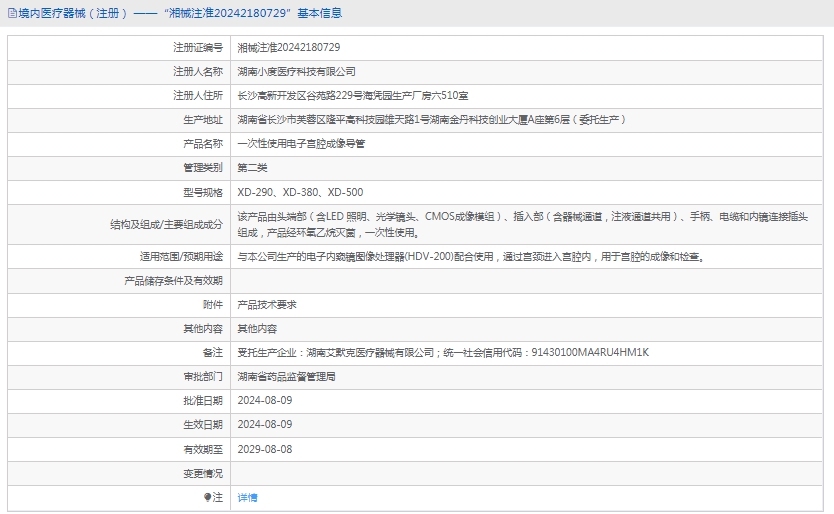This screenshot has height=514, width=834.
Task: Click 产品技术要求 in the 附件 row
Action: pyautogui.click(x=266, y=304)
